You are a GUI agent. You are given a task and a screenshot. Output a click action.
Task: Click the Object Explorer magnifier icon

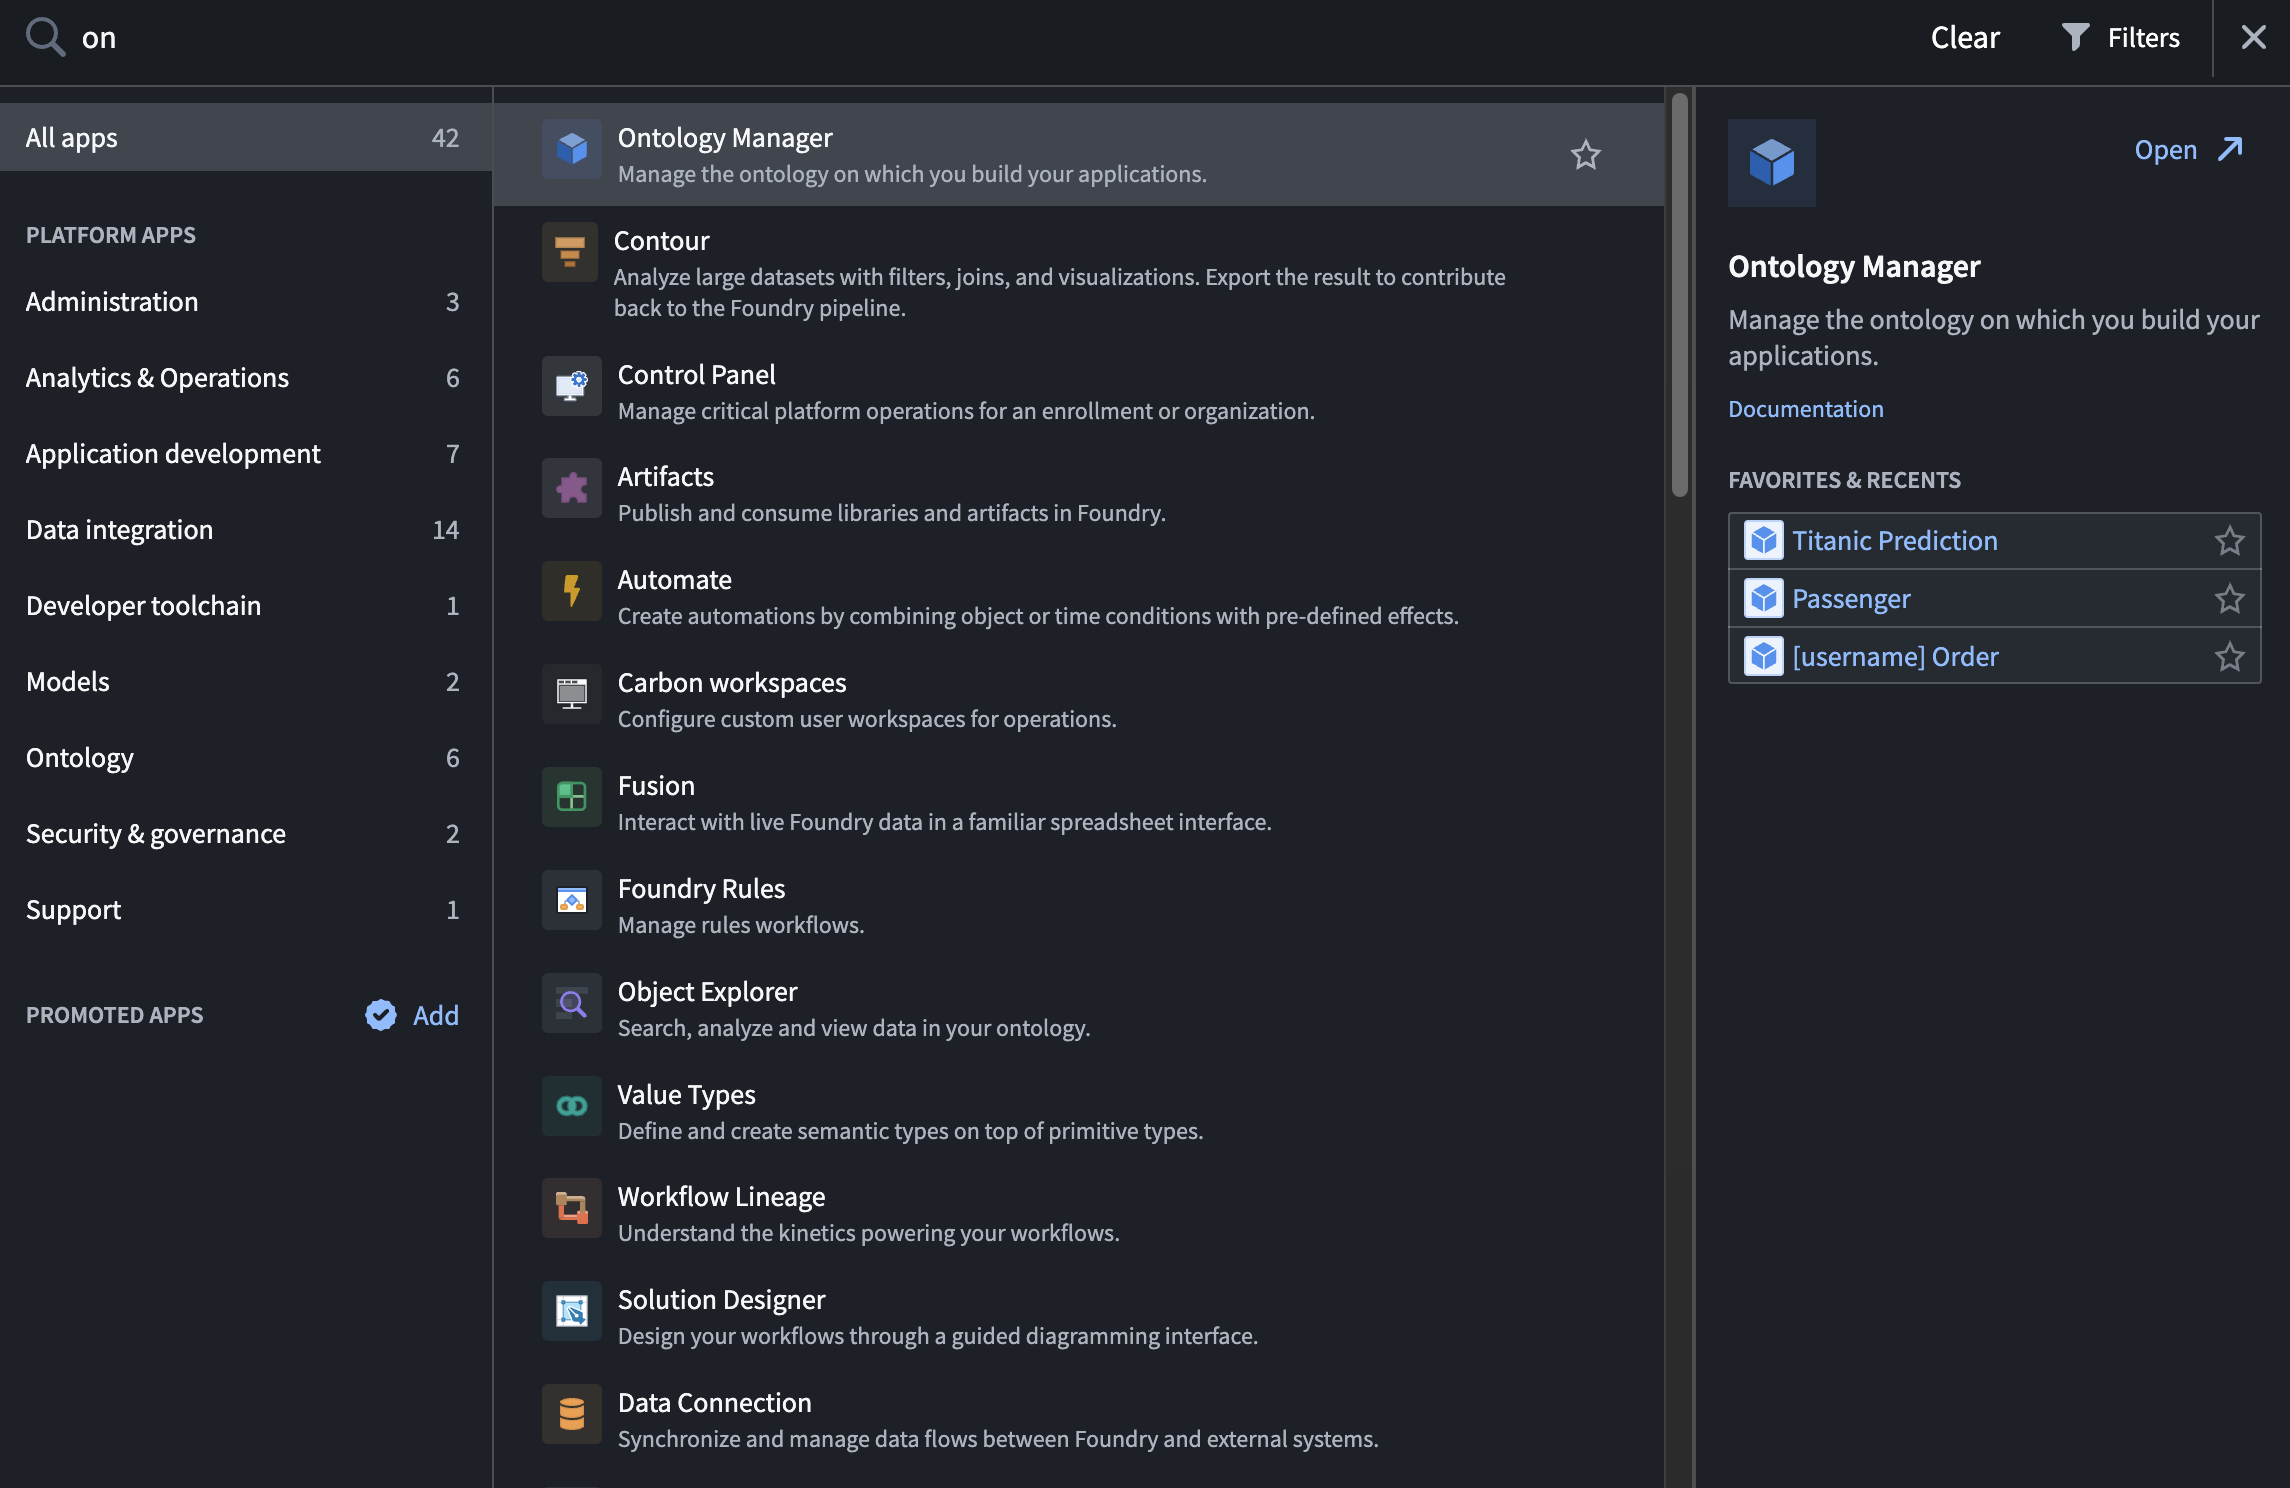(x=572, y=1004)
